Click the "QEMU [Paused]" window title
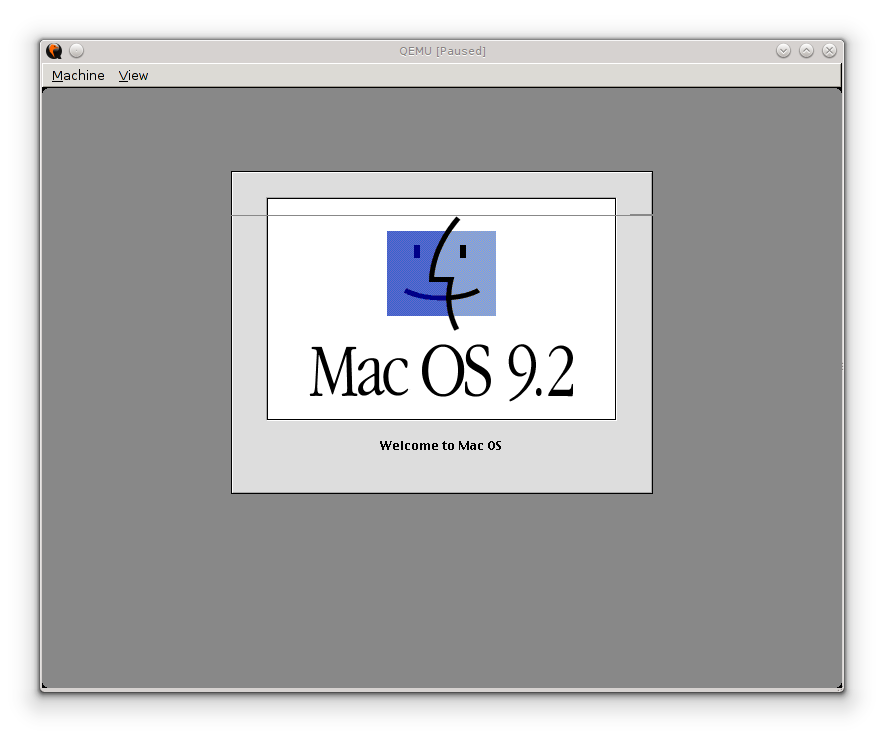Screen dimensions: 884x732 point(442,51)
